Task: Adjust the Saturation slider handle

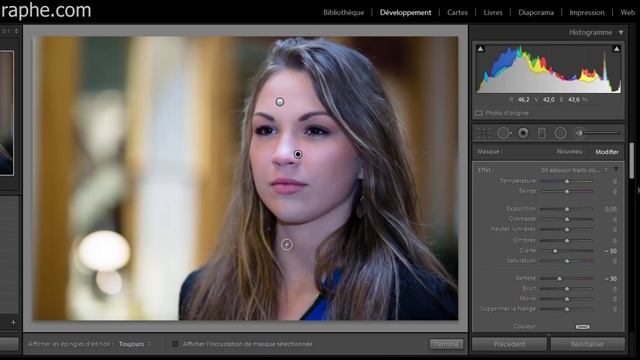Action: click(567, 261)
